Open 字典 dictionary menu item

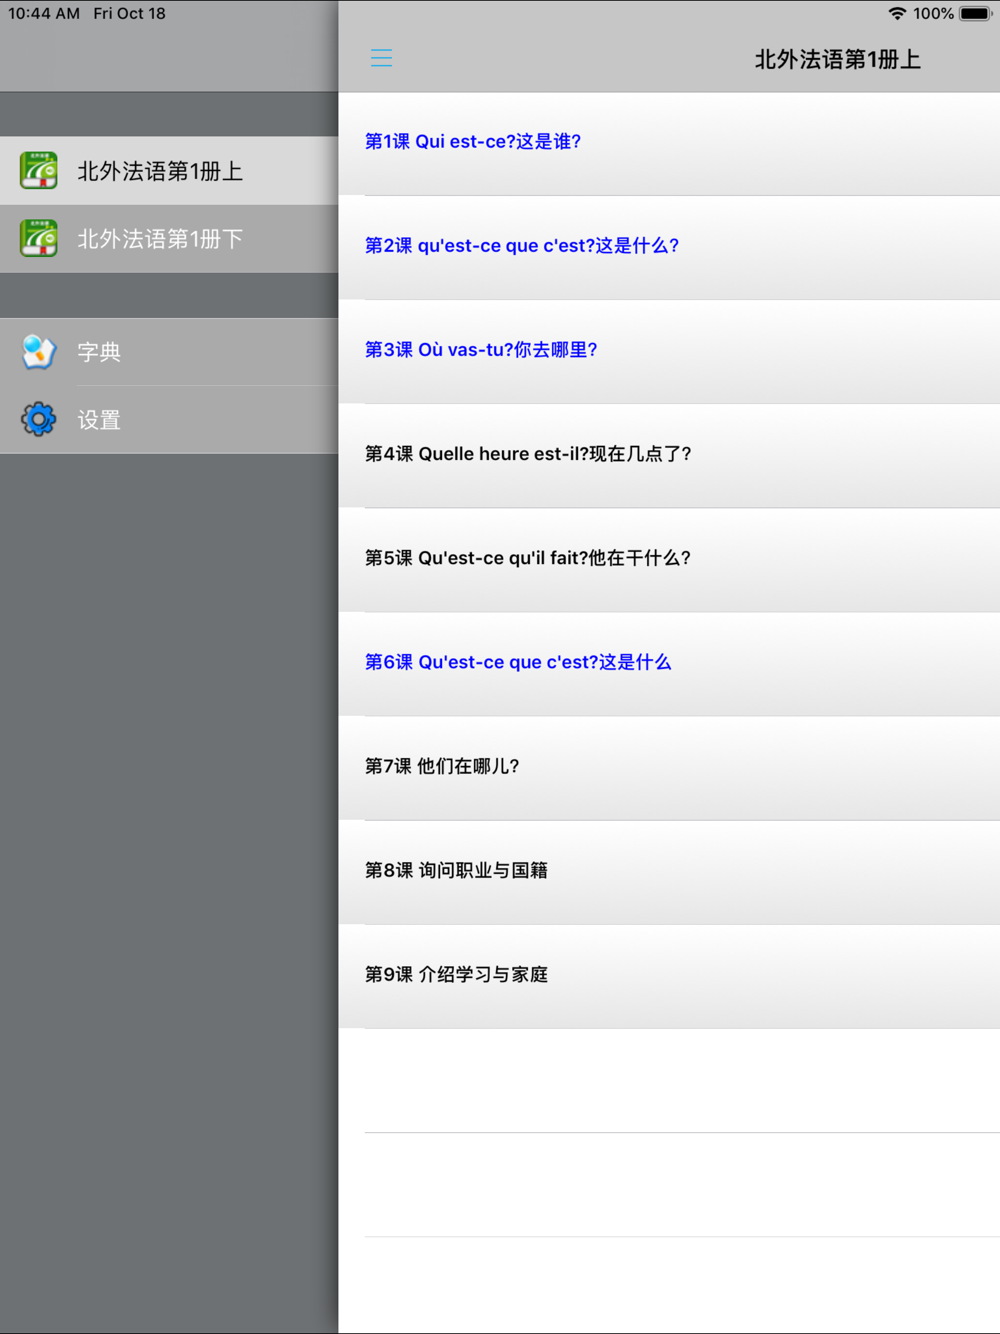coord(169,352)
